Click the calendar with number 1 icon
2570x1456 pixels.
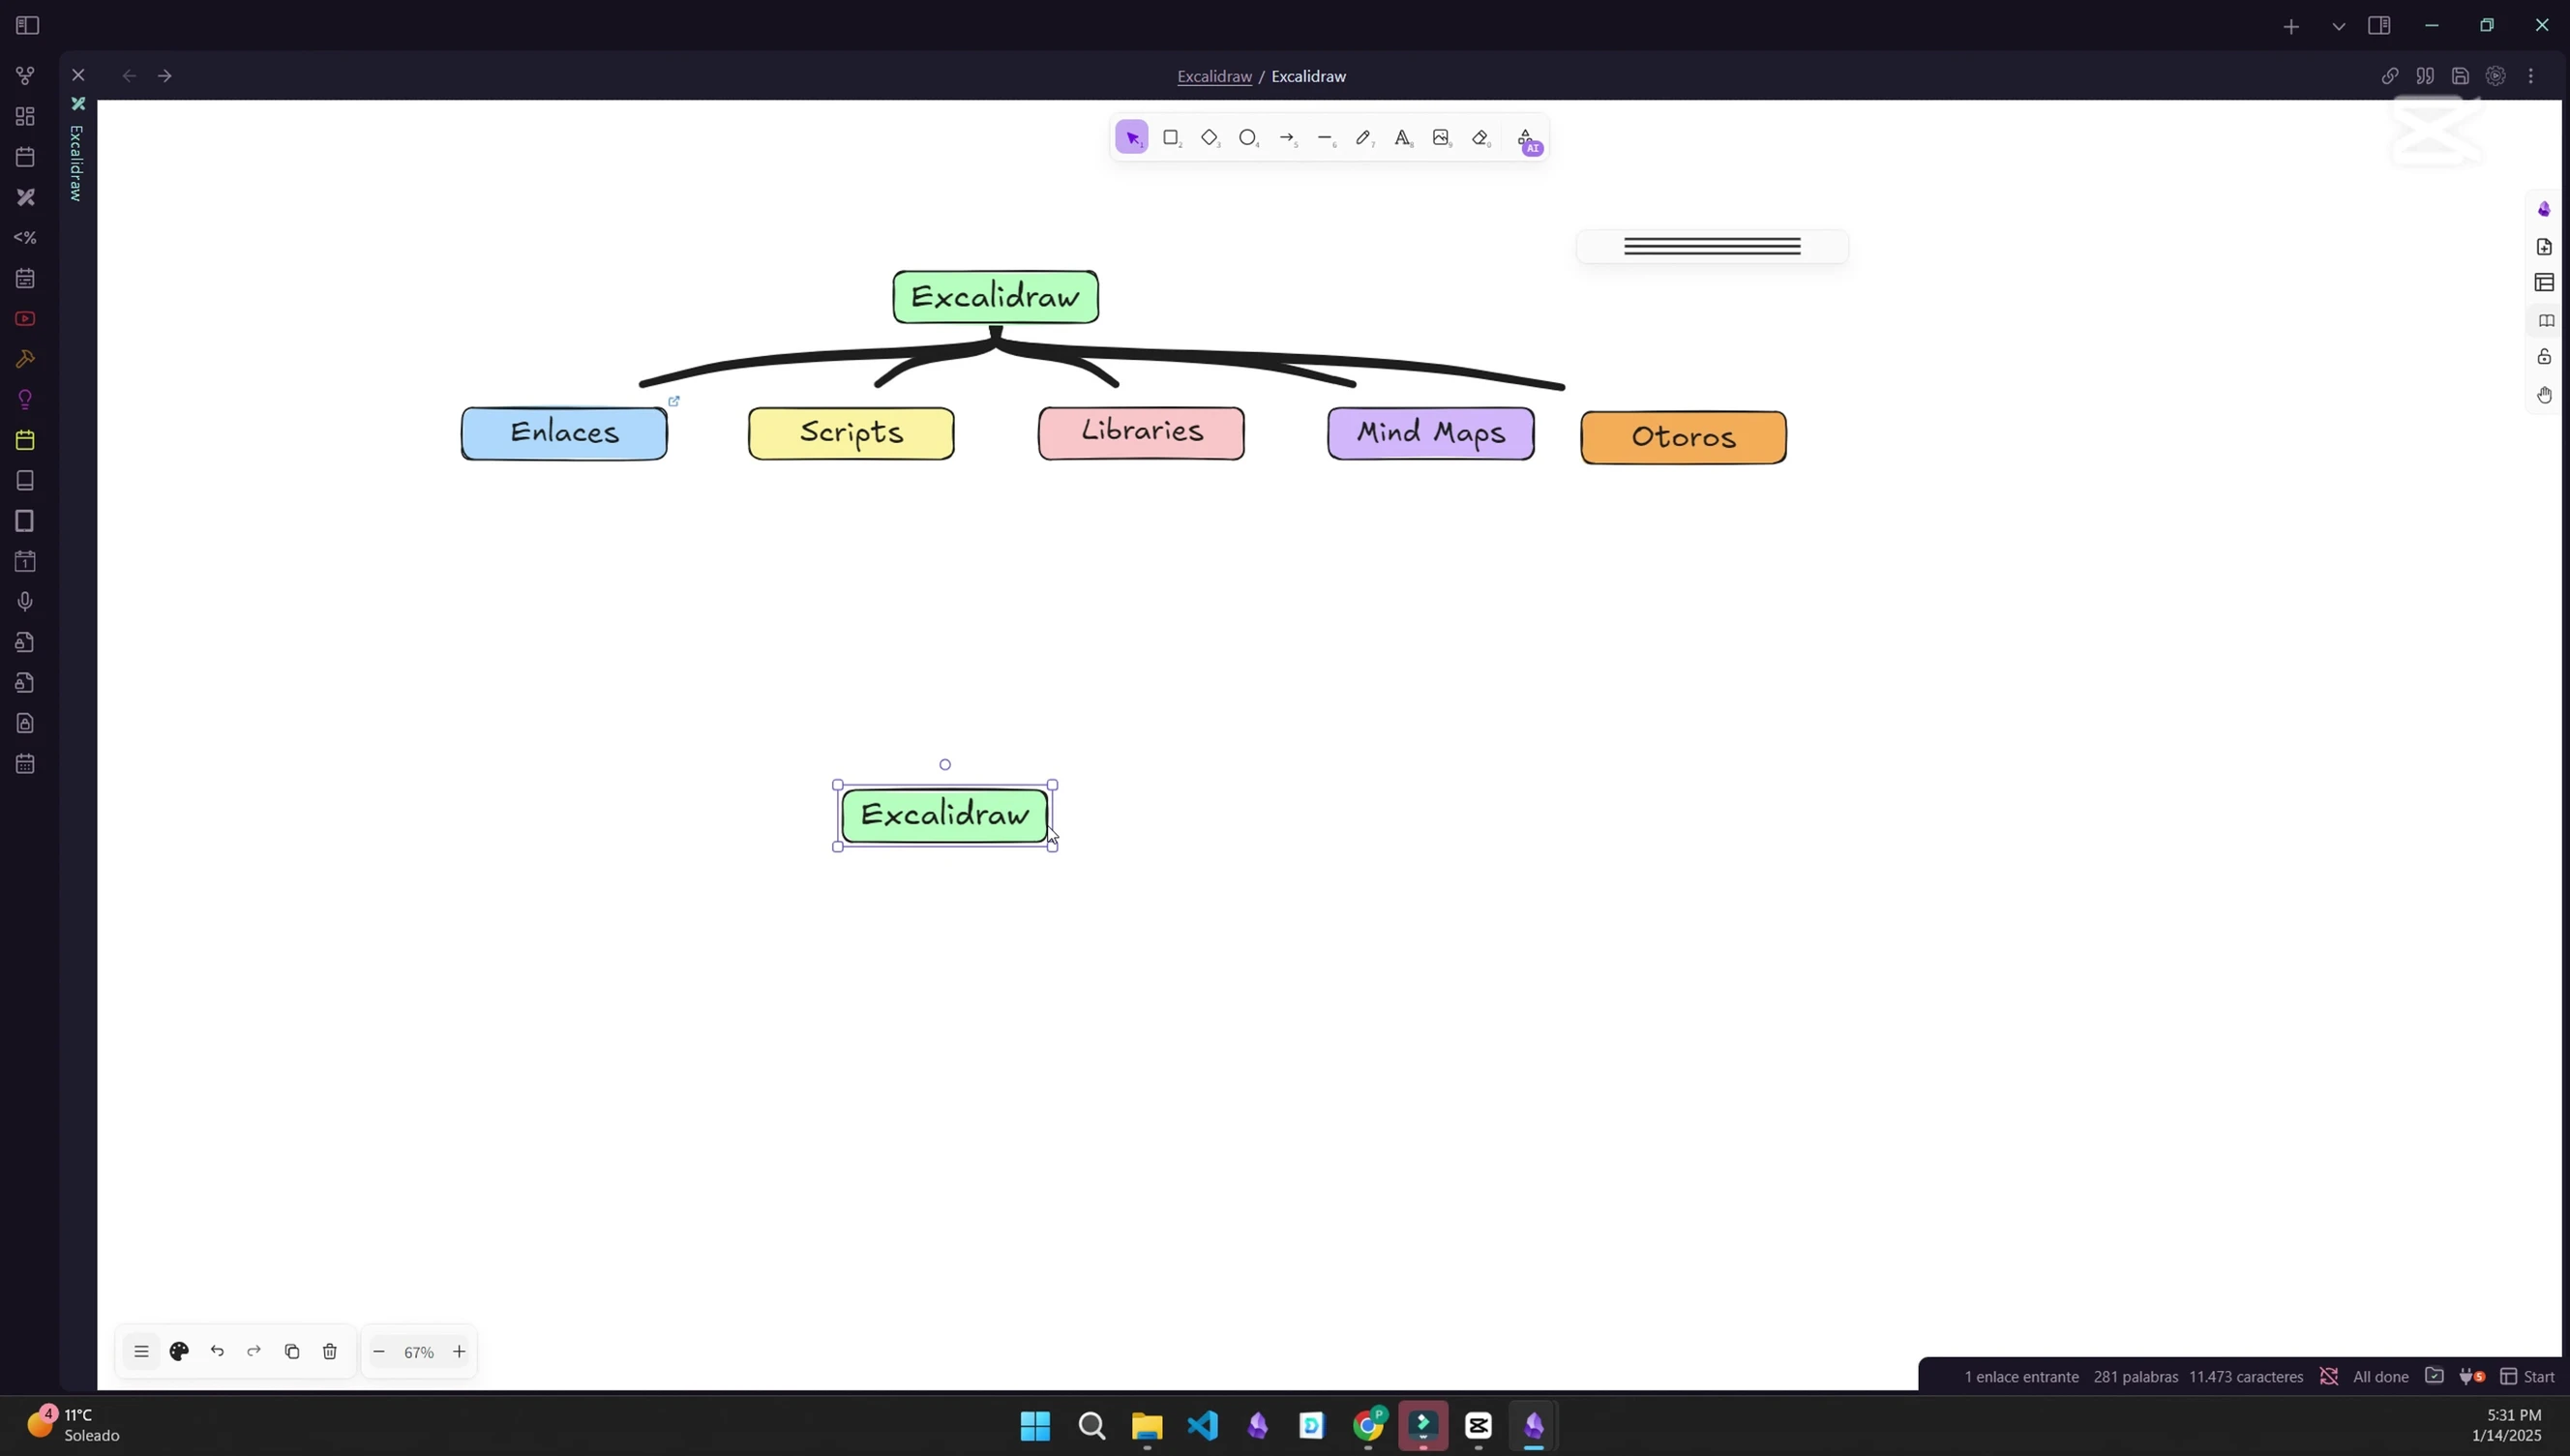click(x=25, y=561)
